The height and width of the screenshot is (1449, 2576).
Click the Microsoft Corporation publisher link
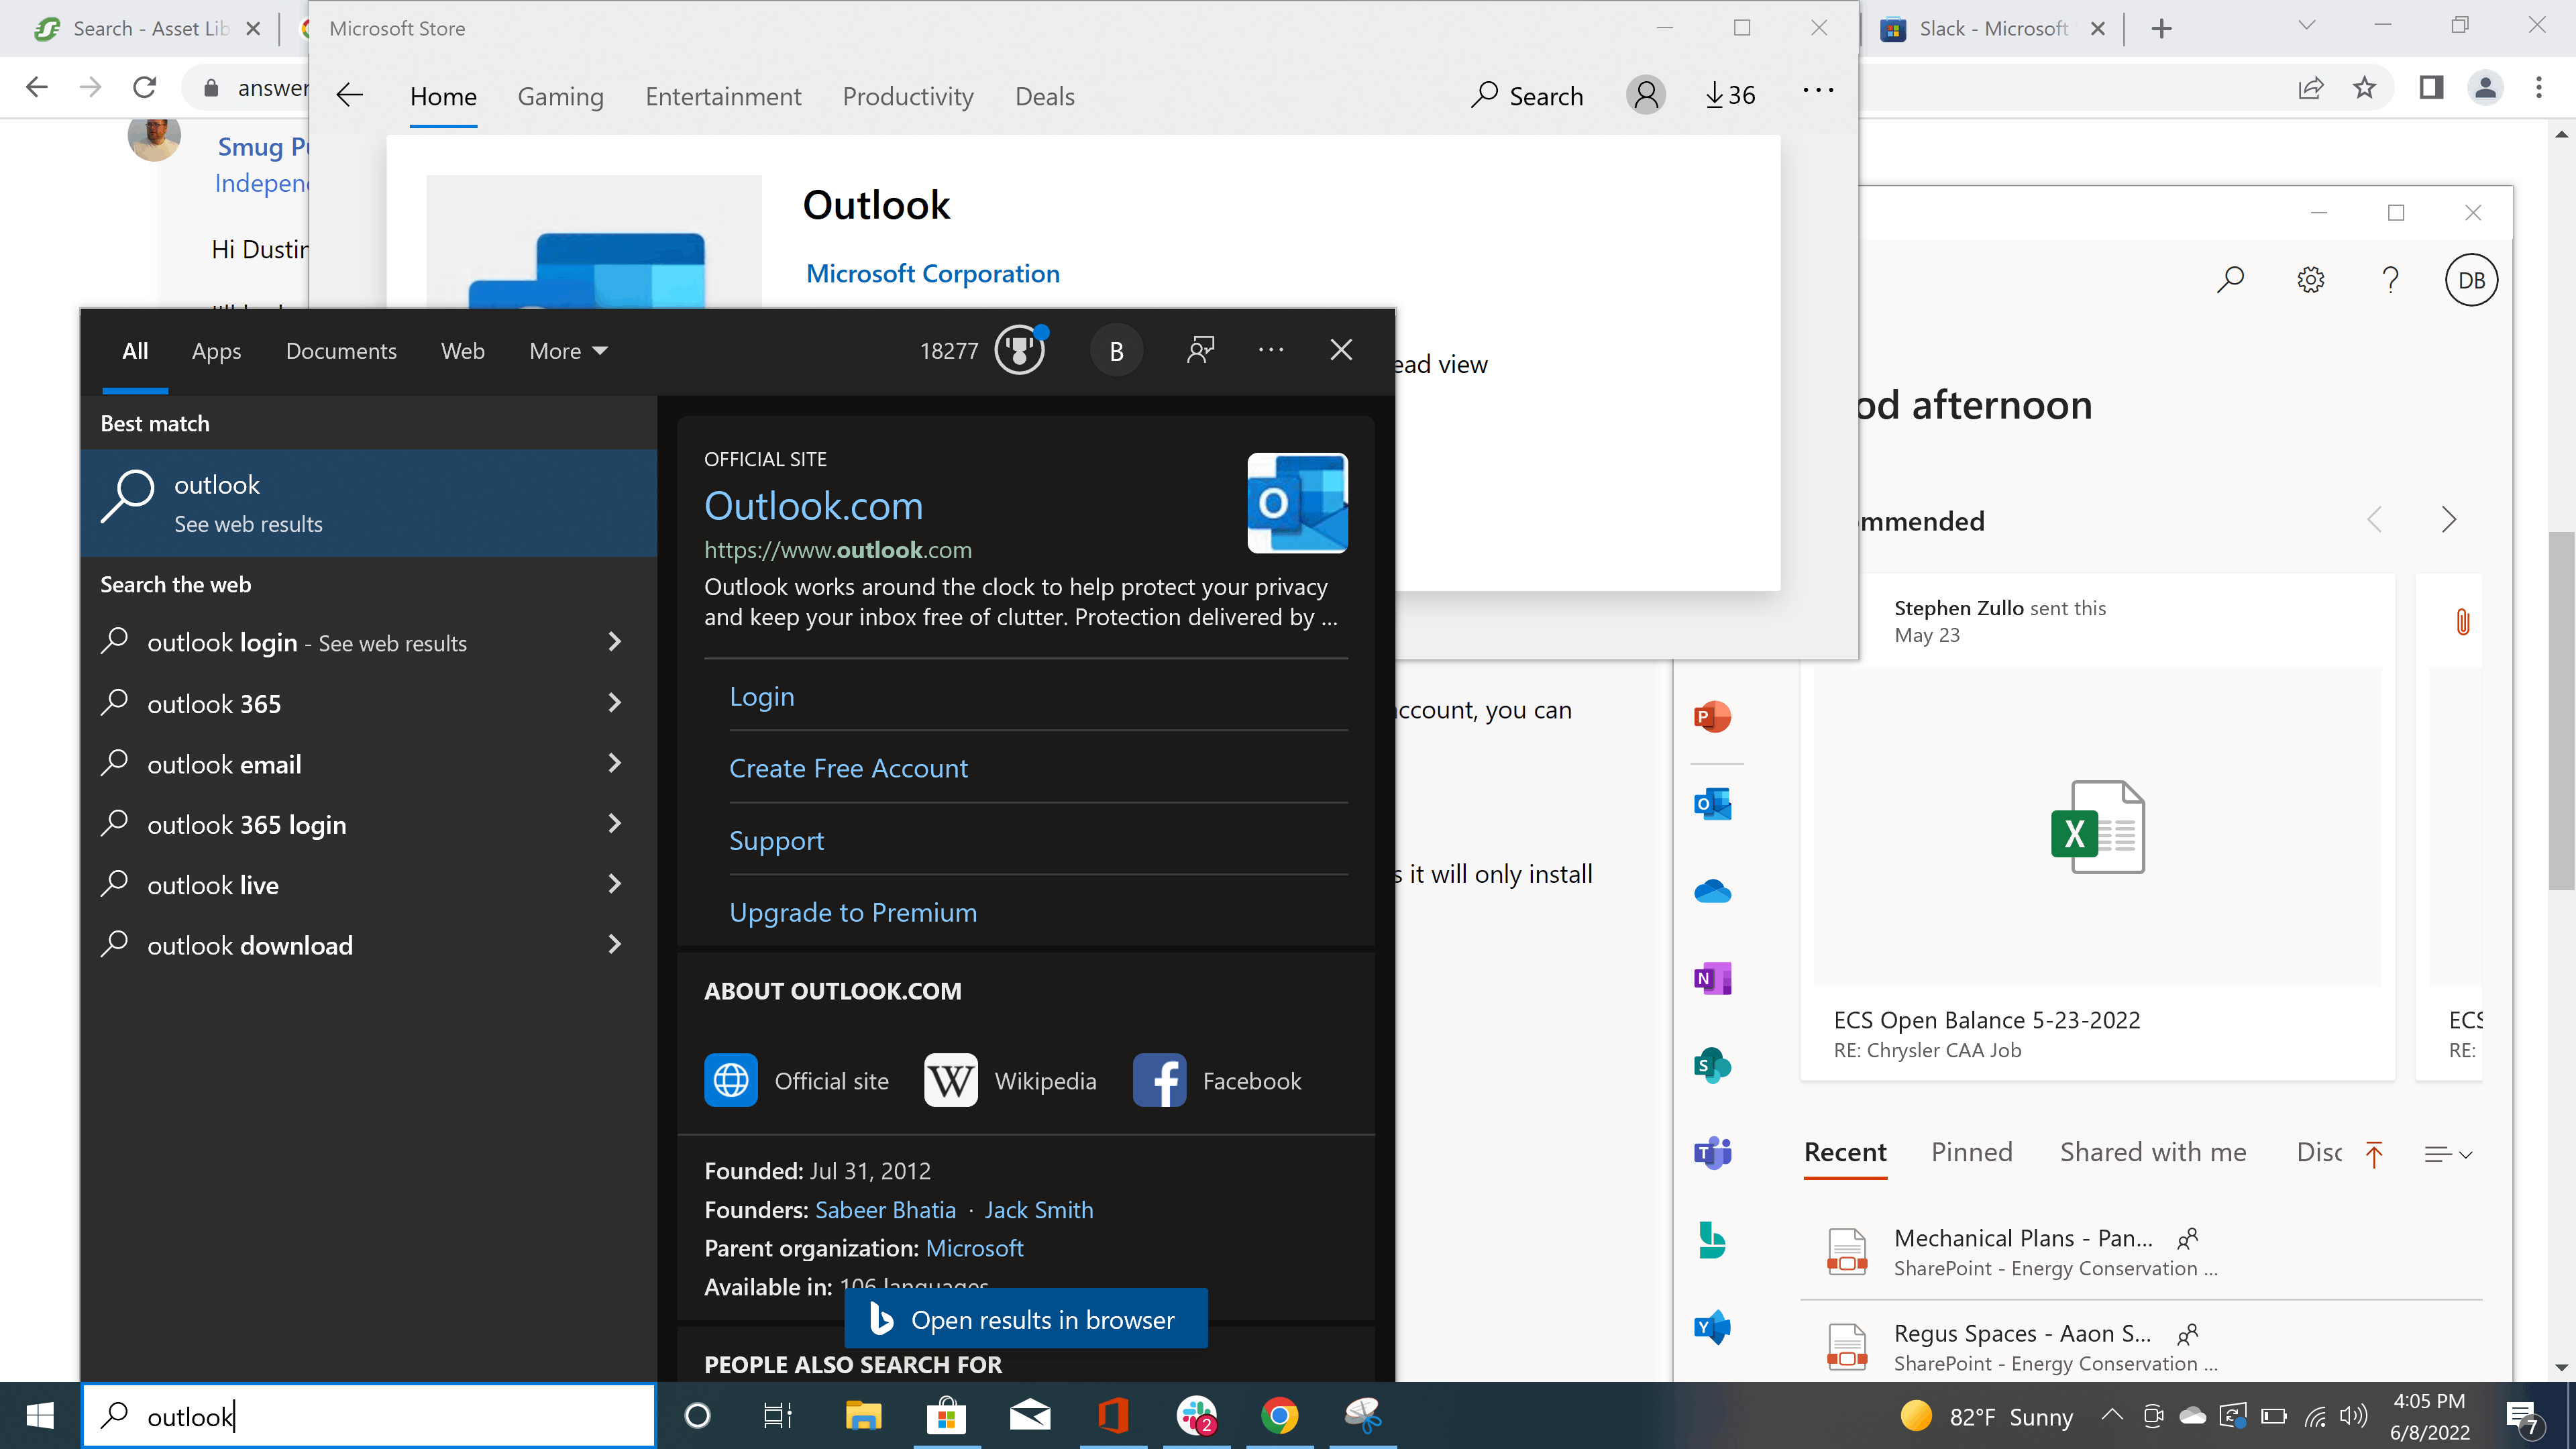coord(933,273)
